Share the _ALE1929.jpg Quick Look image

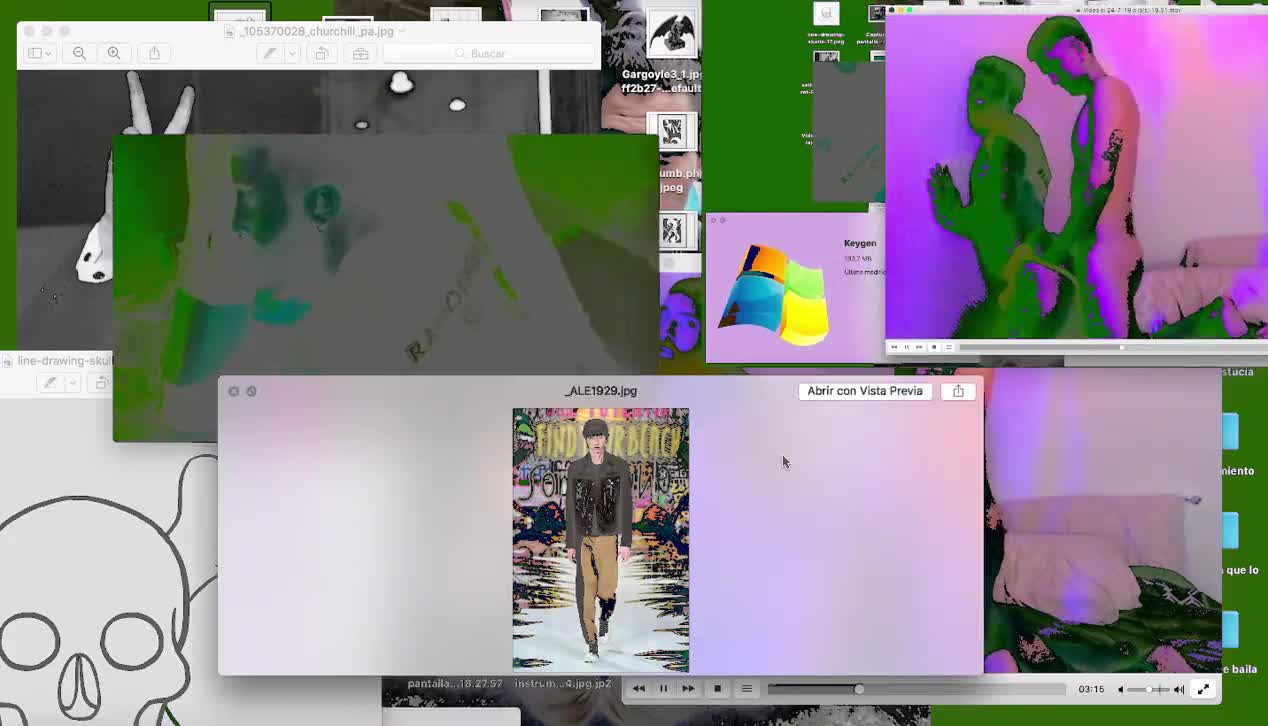[958, 391]
